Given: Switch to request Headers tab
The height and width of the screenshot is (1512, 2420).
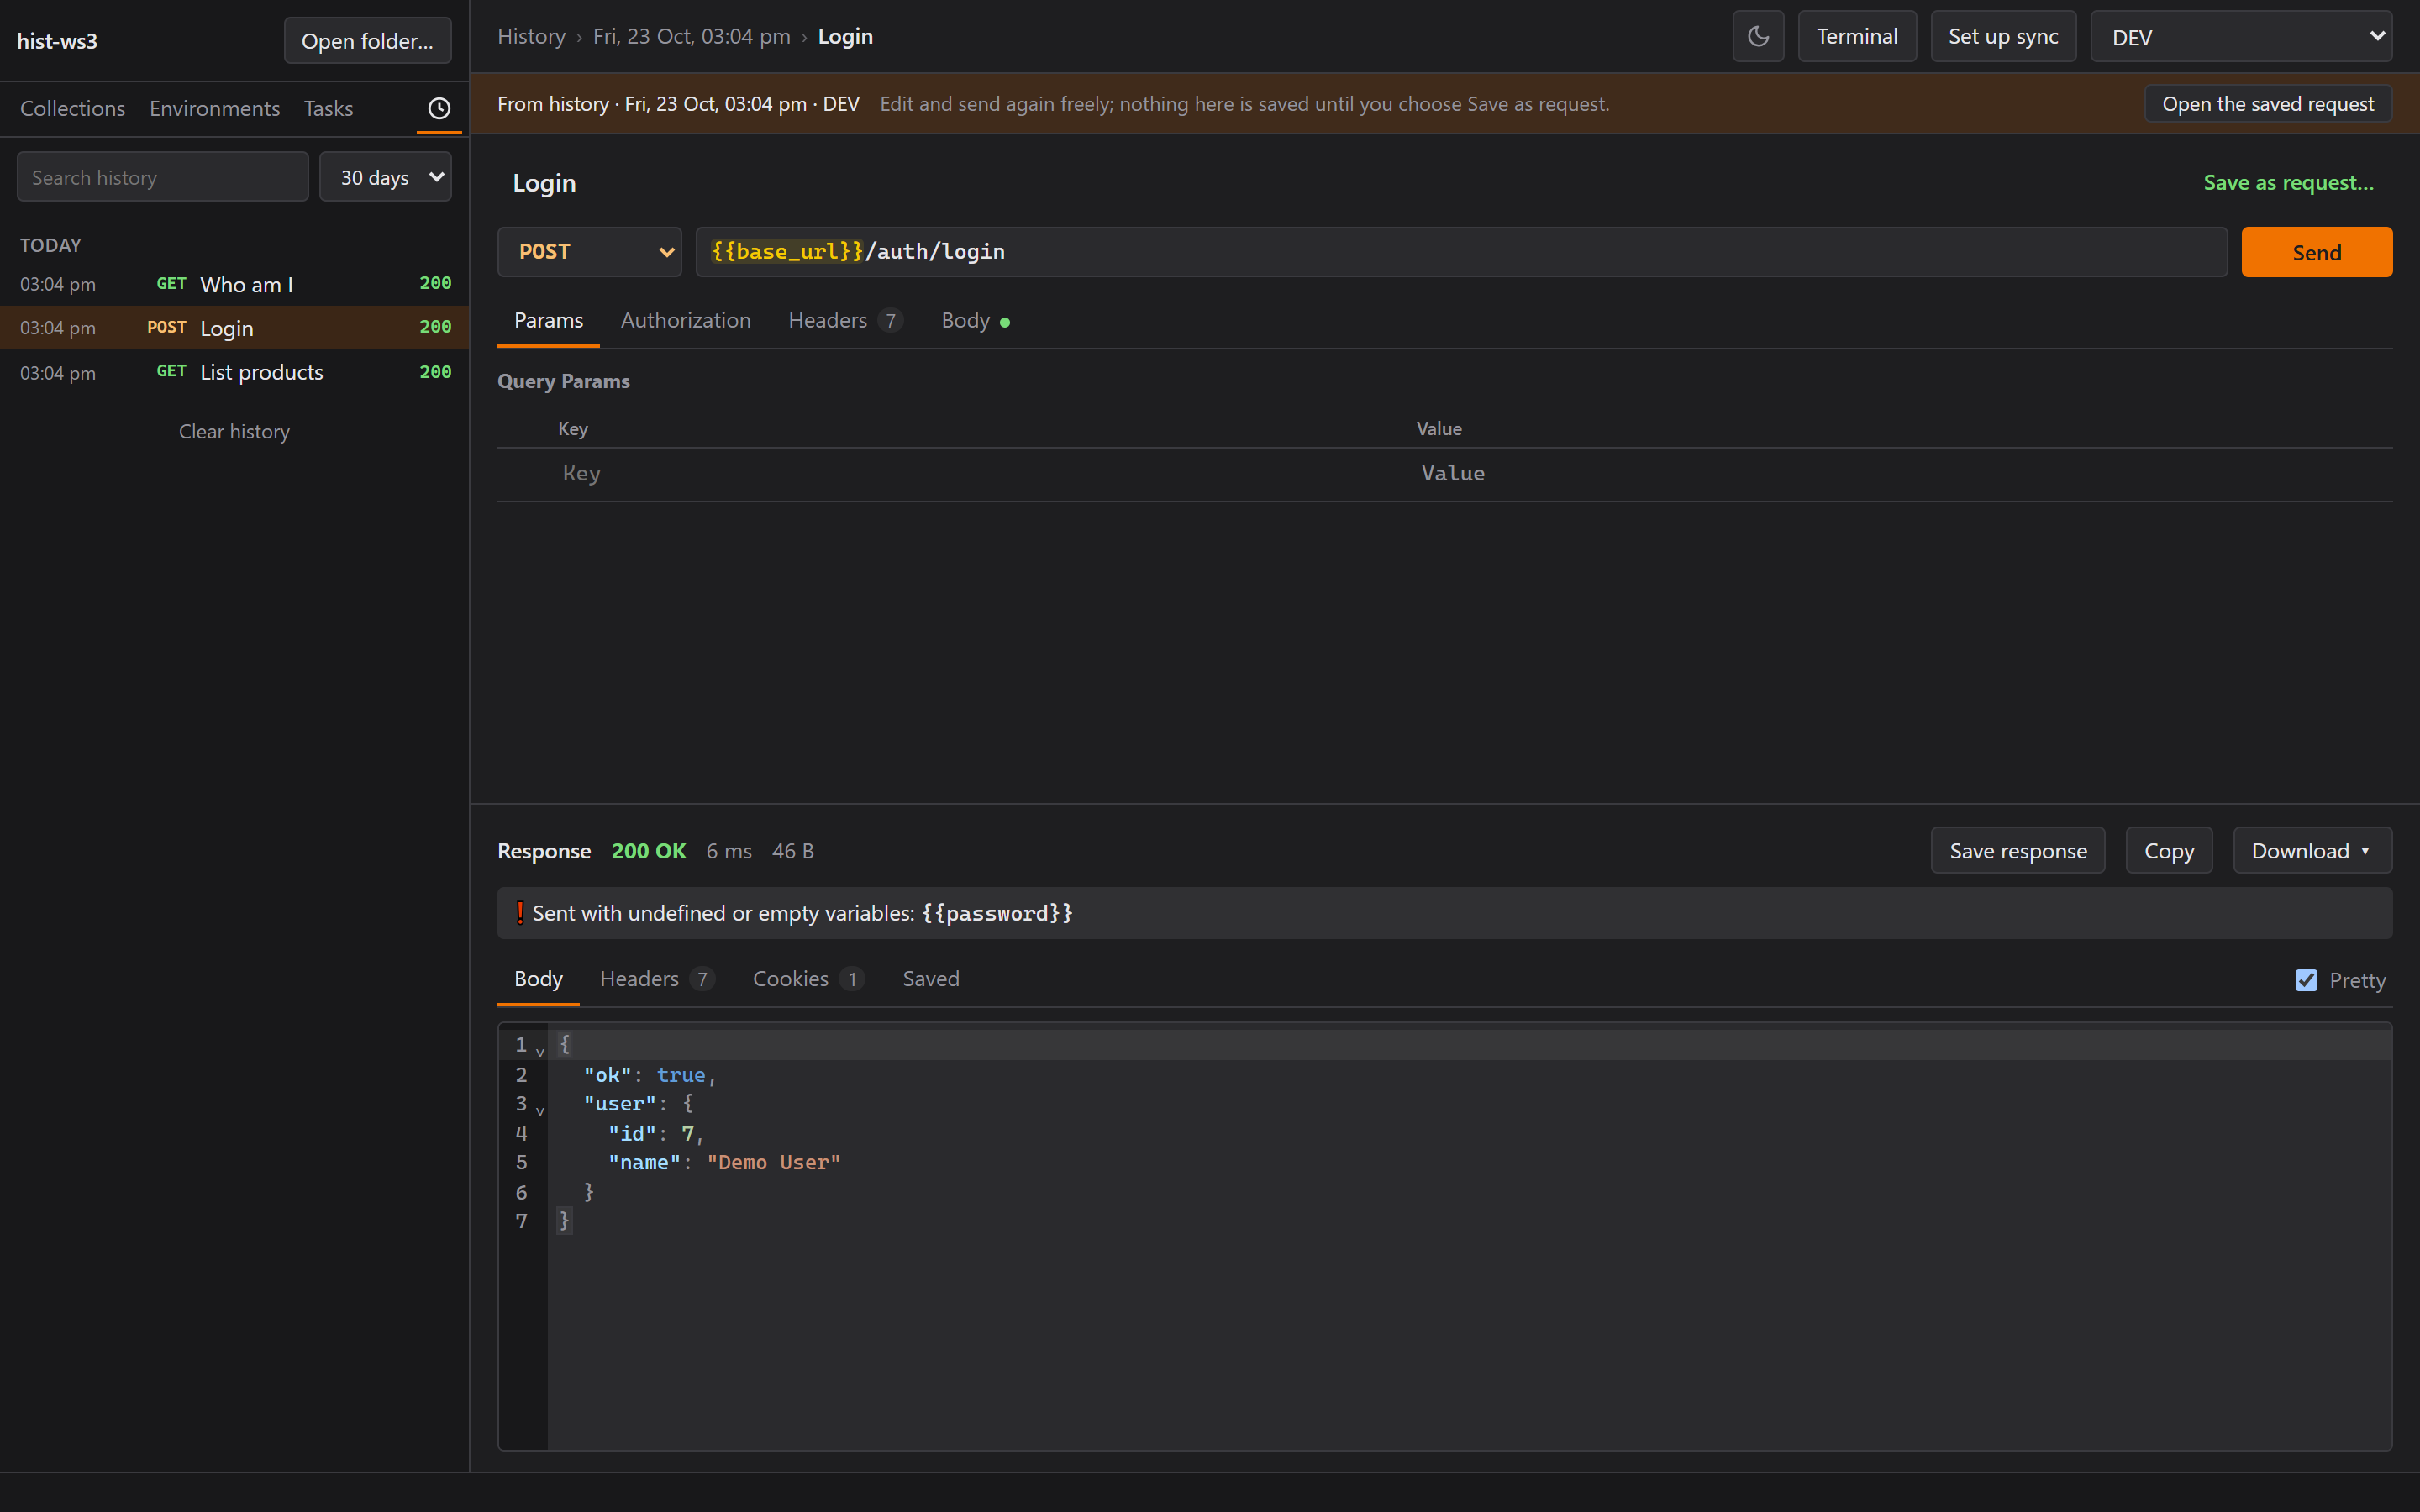Looking at the screenshot, I should tap(845, 320).
